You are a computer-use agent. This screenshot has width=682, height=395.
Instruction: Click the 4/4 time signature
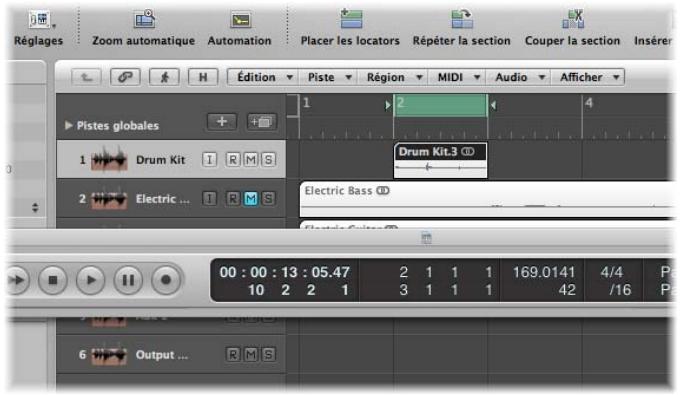point(612,272)
